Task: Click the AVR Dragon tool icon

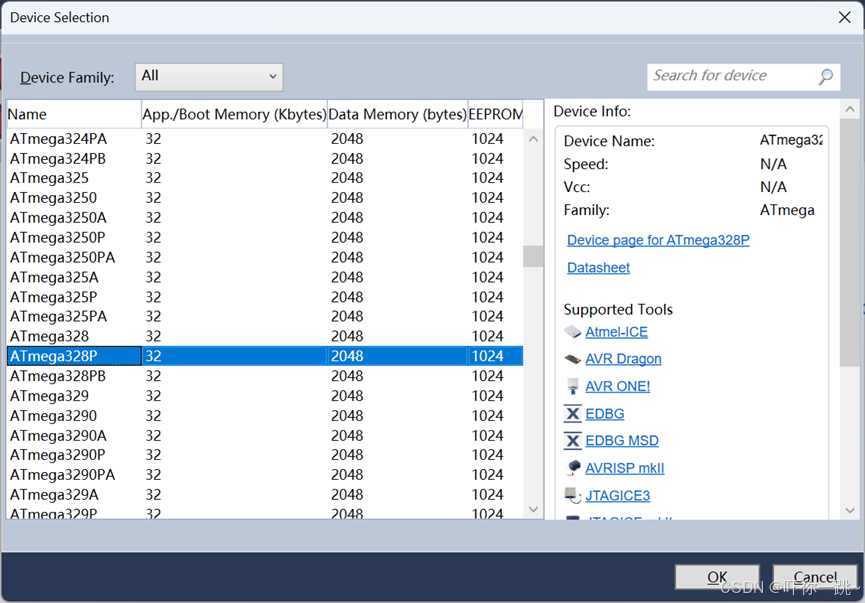Action: click(573, 359)
